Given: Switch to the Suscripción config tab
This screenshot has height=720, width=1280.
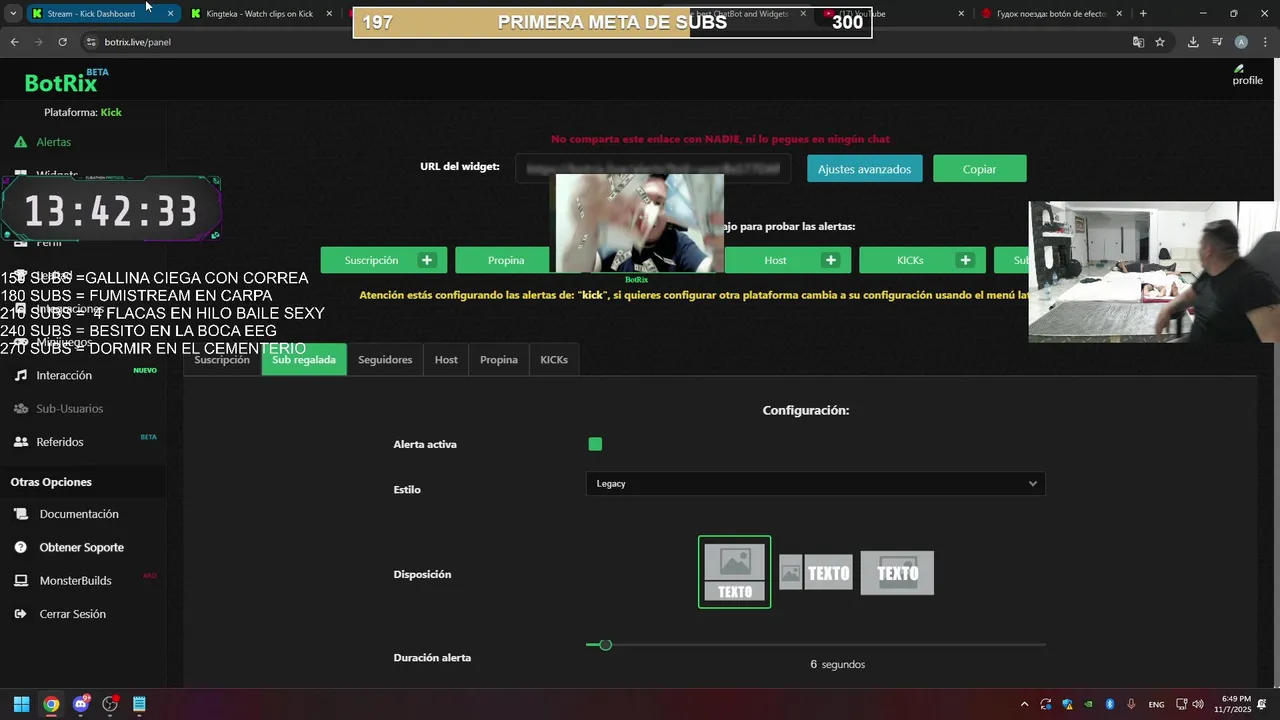Looking at the screenshot, I should click(x=222, y=360).
